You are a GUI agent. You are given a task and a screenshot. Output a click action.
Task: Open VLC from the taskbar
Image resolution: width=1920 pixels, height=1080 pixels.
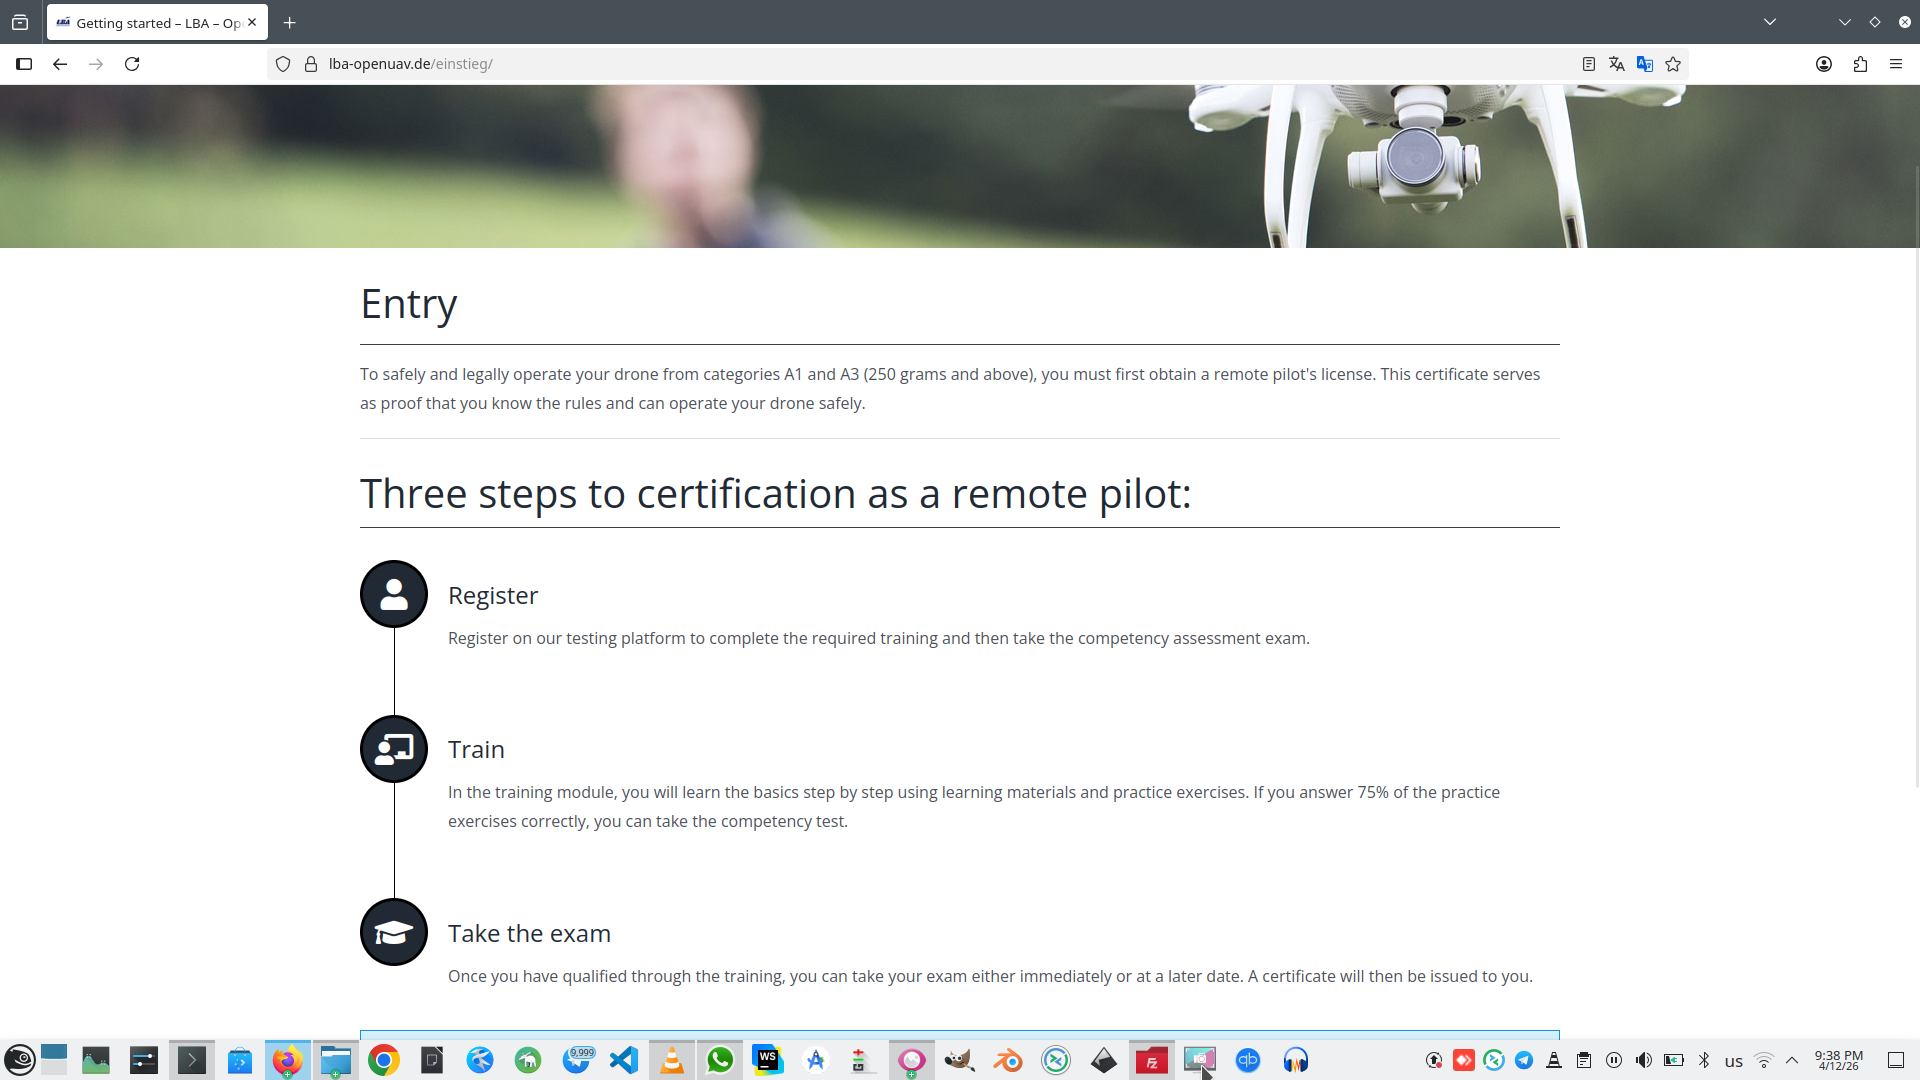tap(672, 1060)
